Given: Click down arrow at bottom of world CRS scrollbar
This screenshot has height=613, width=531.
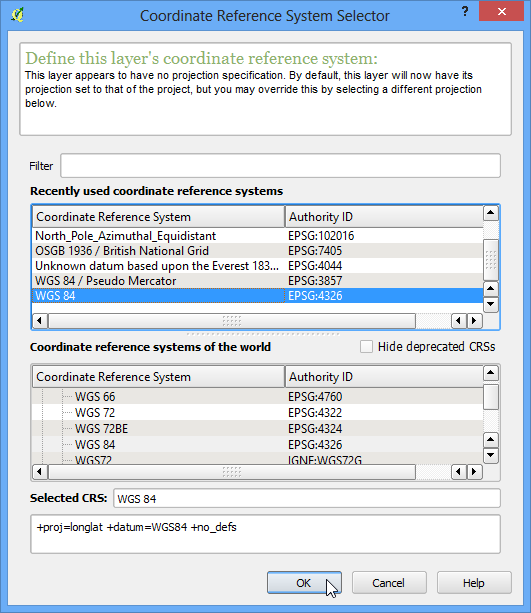Looking at the screenshot, I should (x=491, y=455).
